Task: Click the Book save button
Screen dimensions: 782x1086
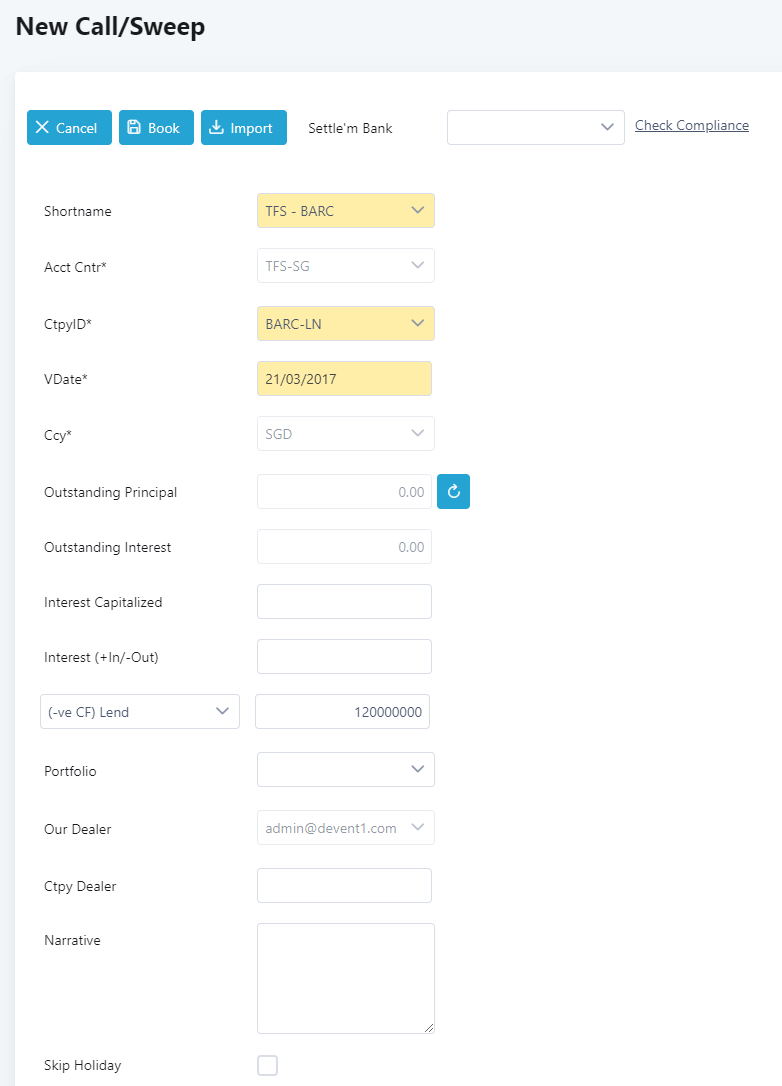Action: [x=156, y=128]
